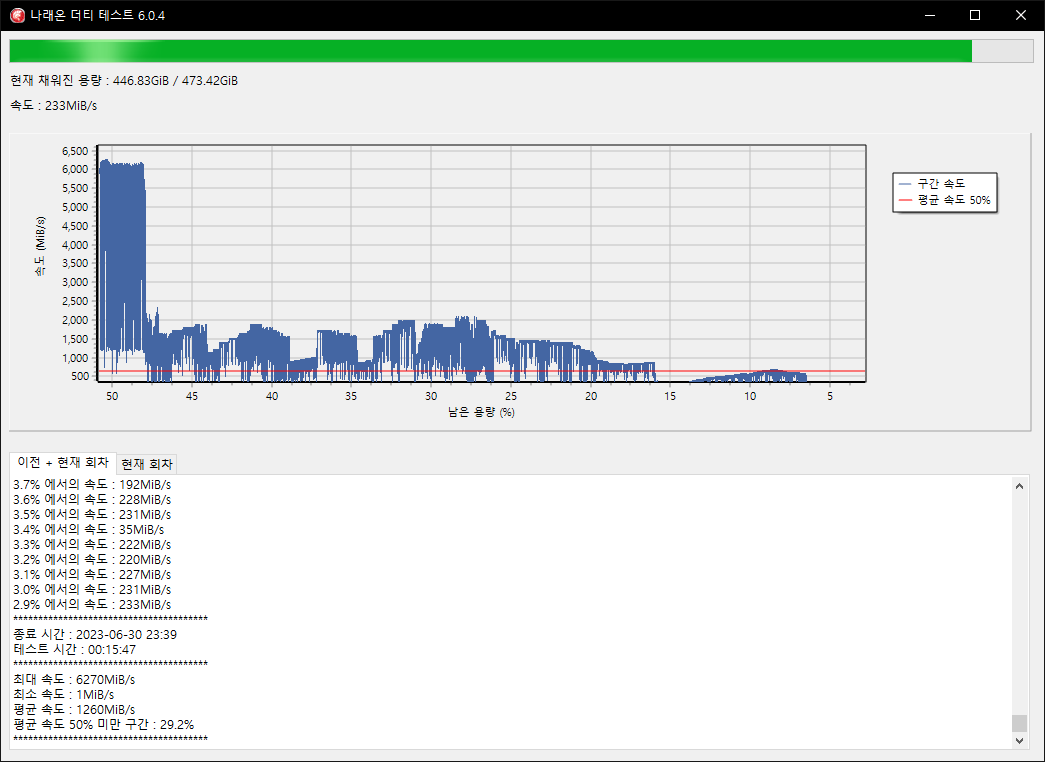Click the '50' x-axis tick label
This screenshot has height=762, width=1045.
pos(112,396)
